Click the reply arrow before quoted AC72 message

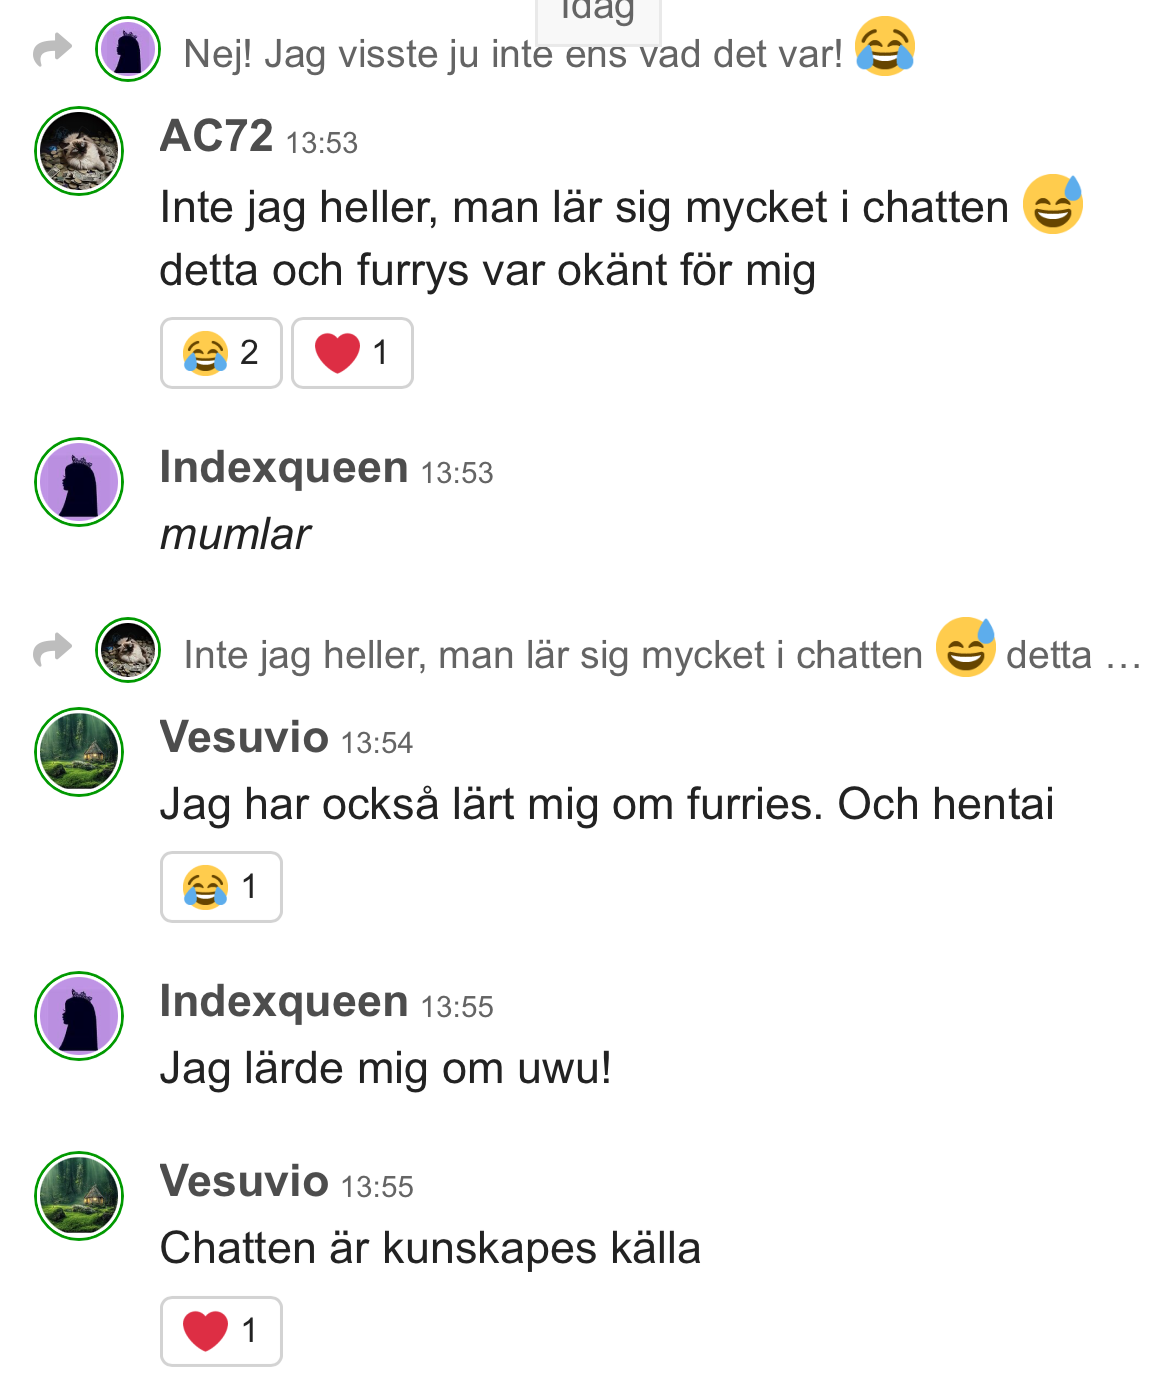pos(52,651)
